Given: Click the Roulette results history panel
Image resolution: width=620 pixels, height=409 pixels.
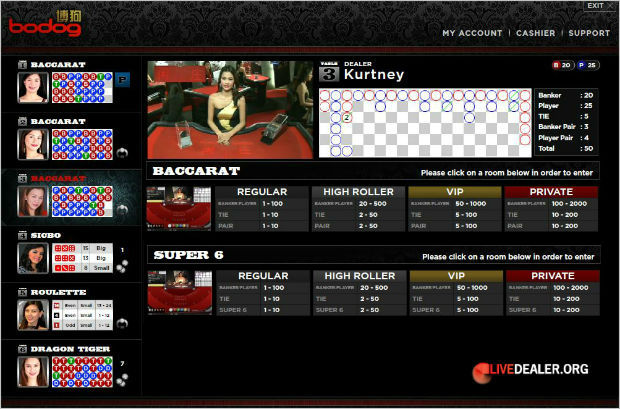Looking at the screenshot, I should (x=82, y=315).
